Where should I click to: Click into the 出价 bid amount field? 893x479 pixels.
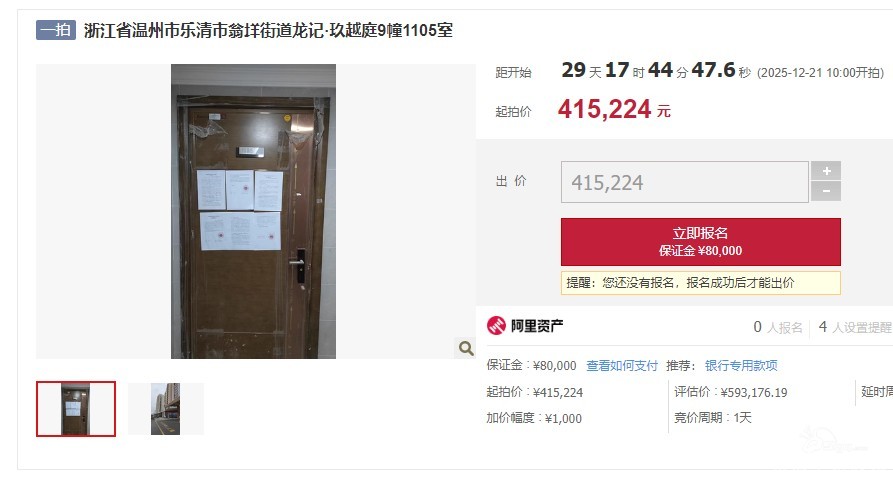pos(685,182)
